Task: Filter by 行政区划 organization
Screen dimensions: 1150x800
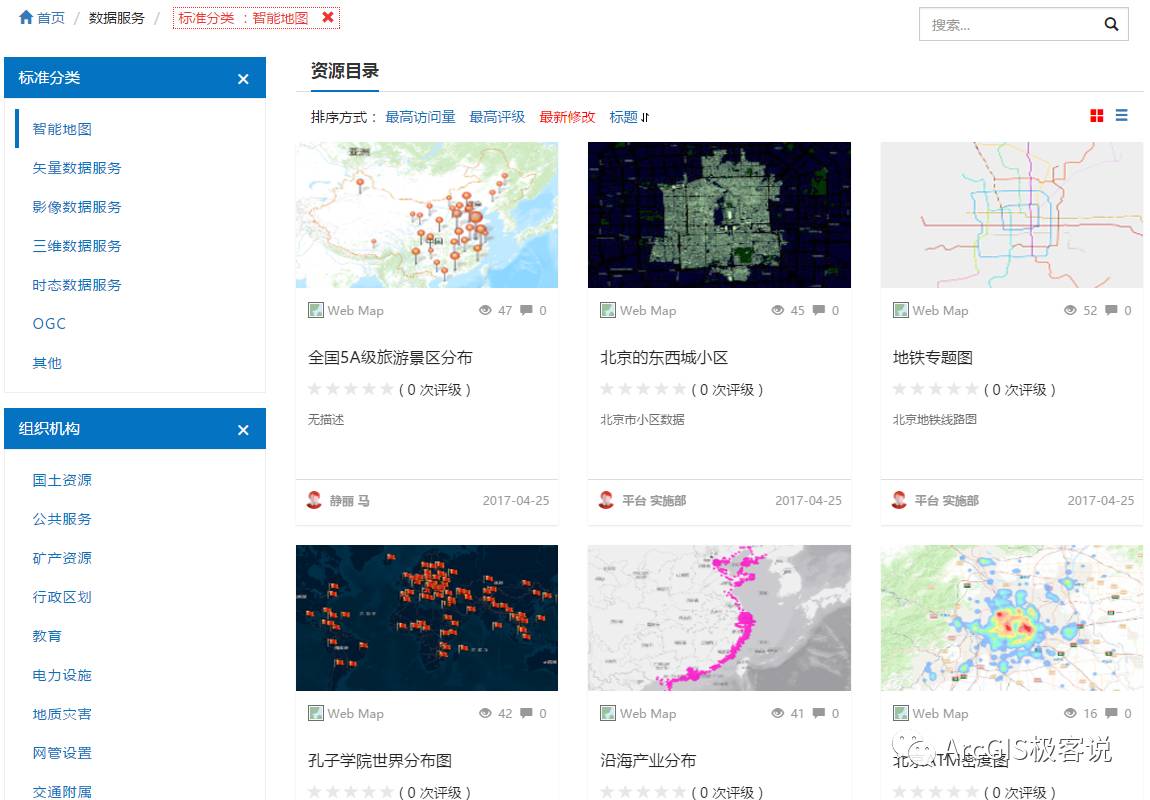Action: 62,597
